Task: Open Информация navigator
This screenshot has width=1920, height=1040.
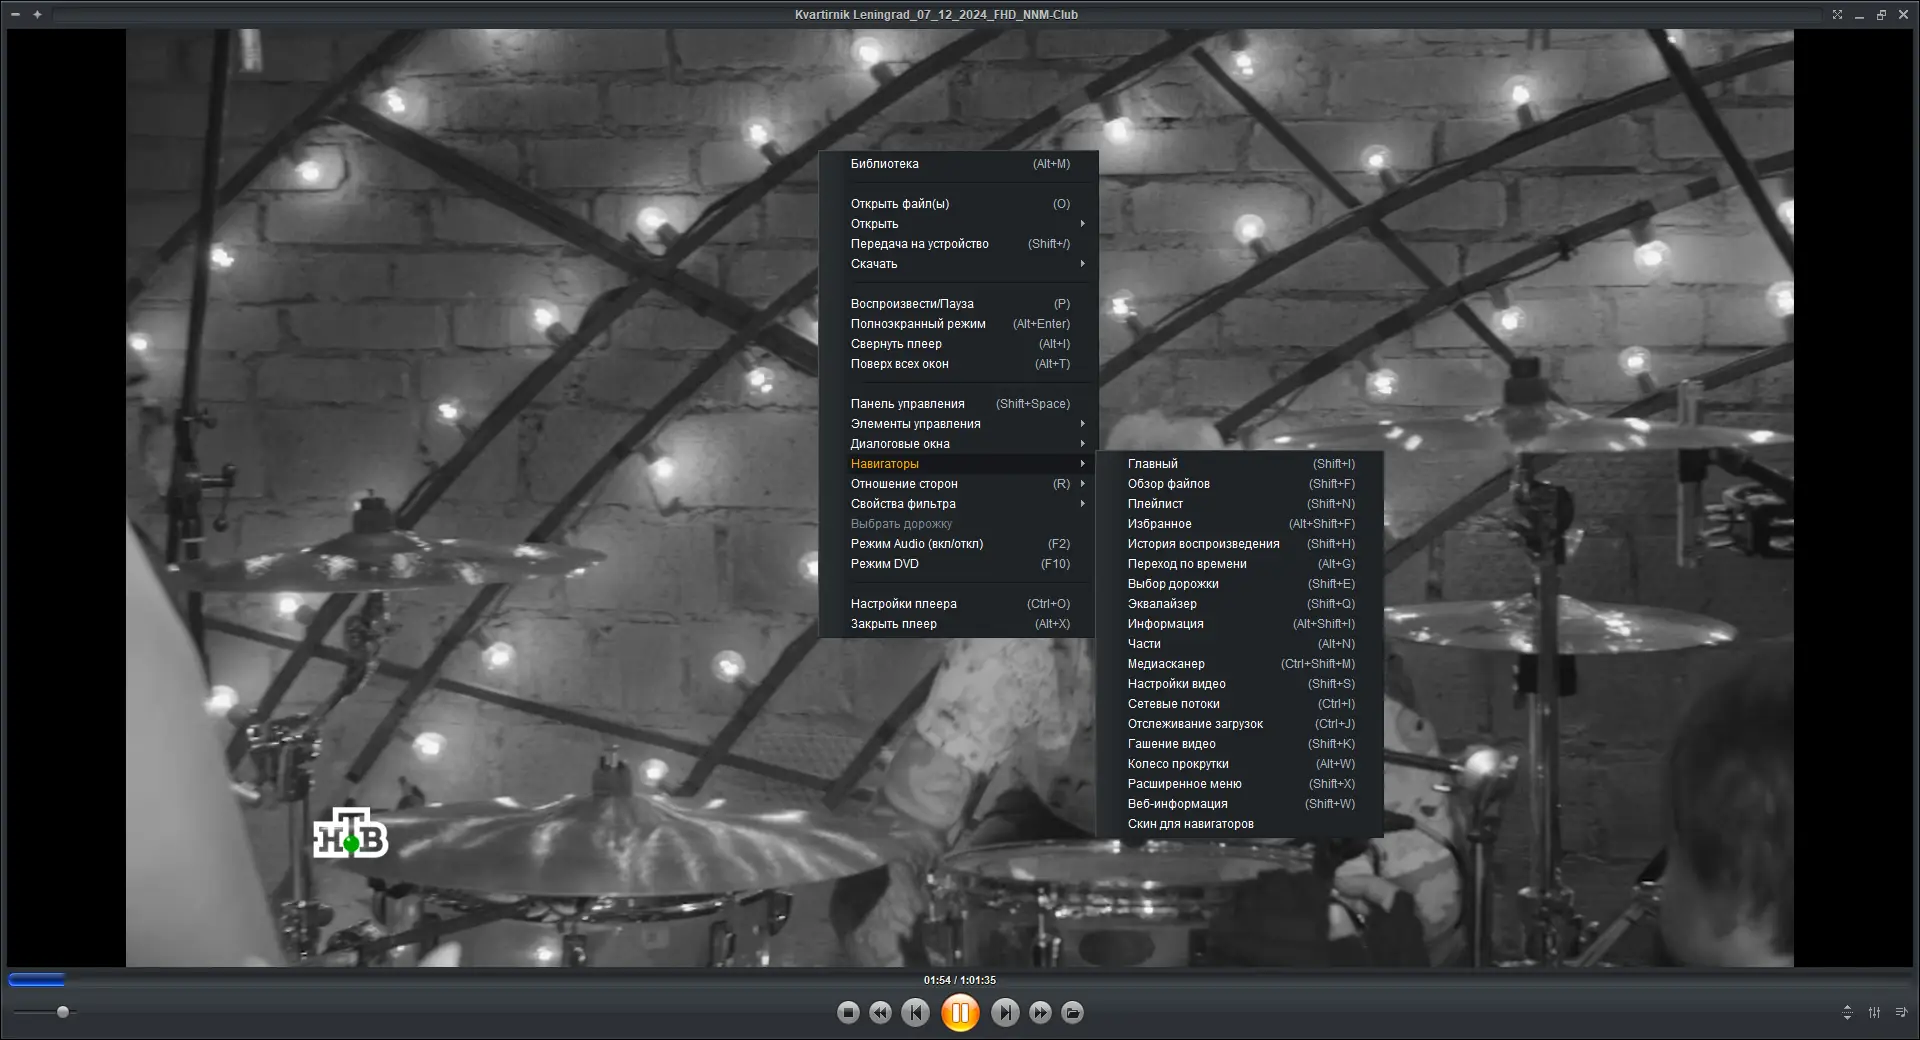Action: [x=1240, y=624]
